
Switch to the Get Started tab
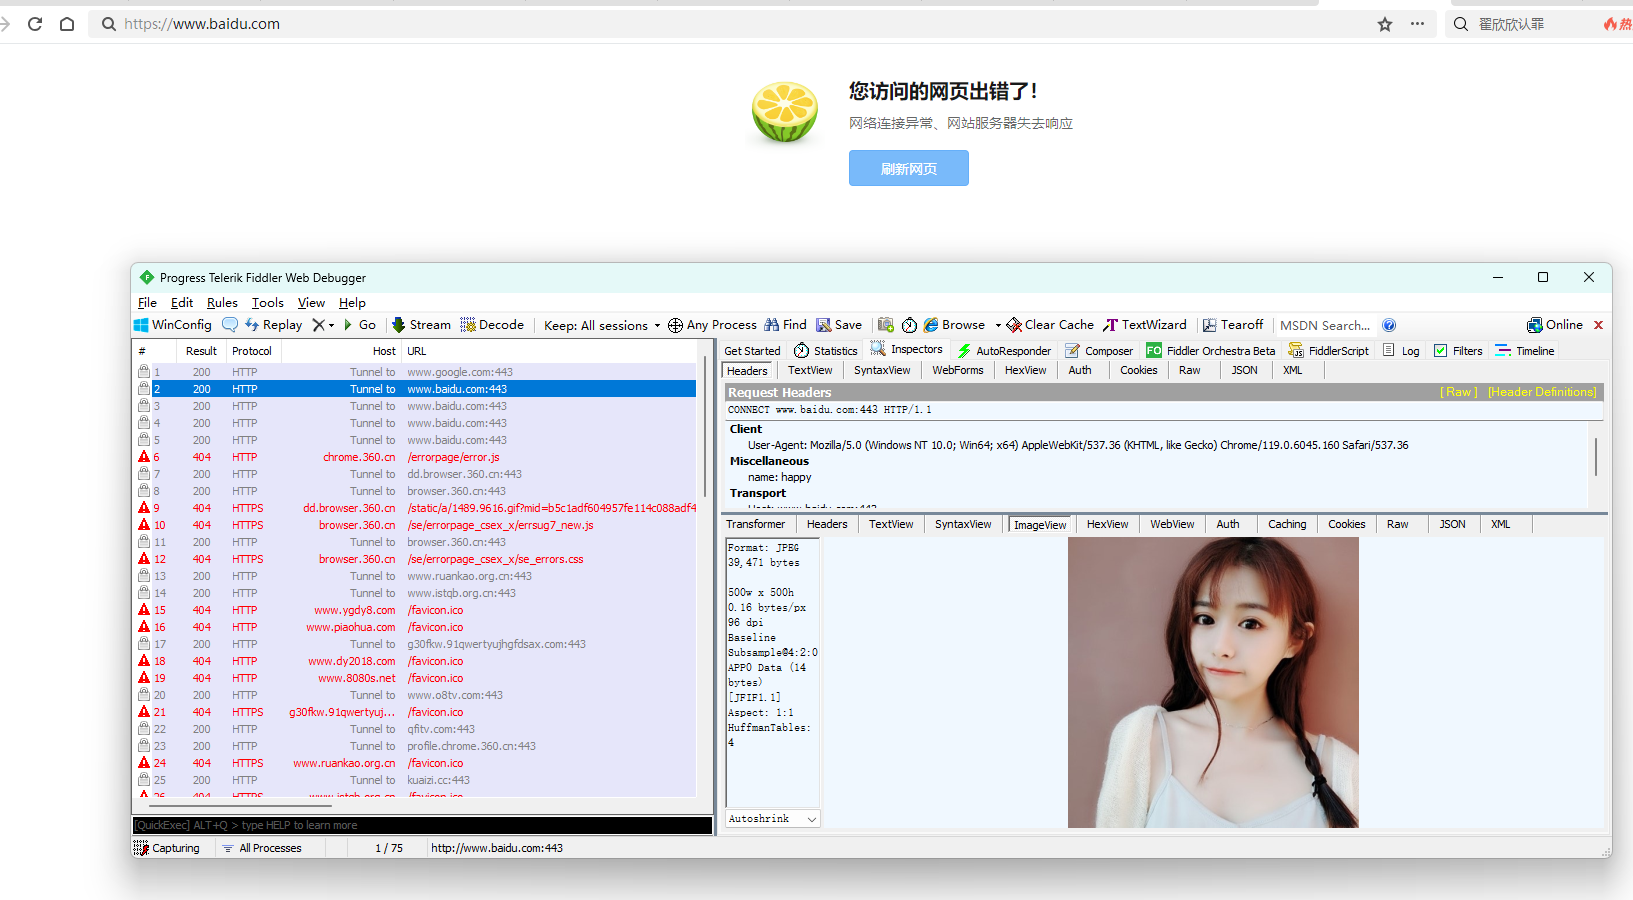[x=752, y=351]
